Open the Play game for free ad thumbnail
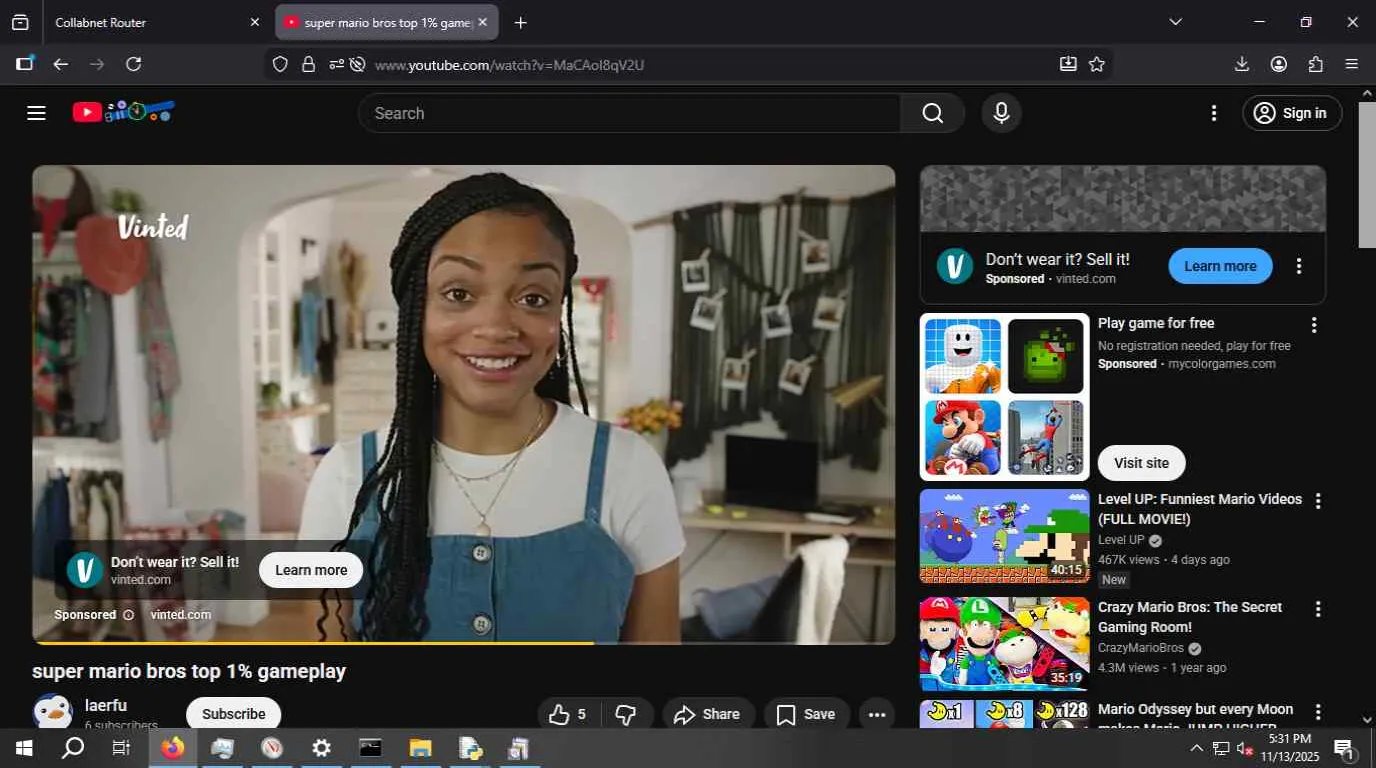 tap(1004, 397)
